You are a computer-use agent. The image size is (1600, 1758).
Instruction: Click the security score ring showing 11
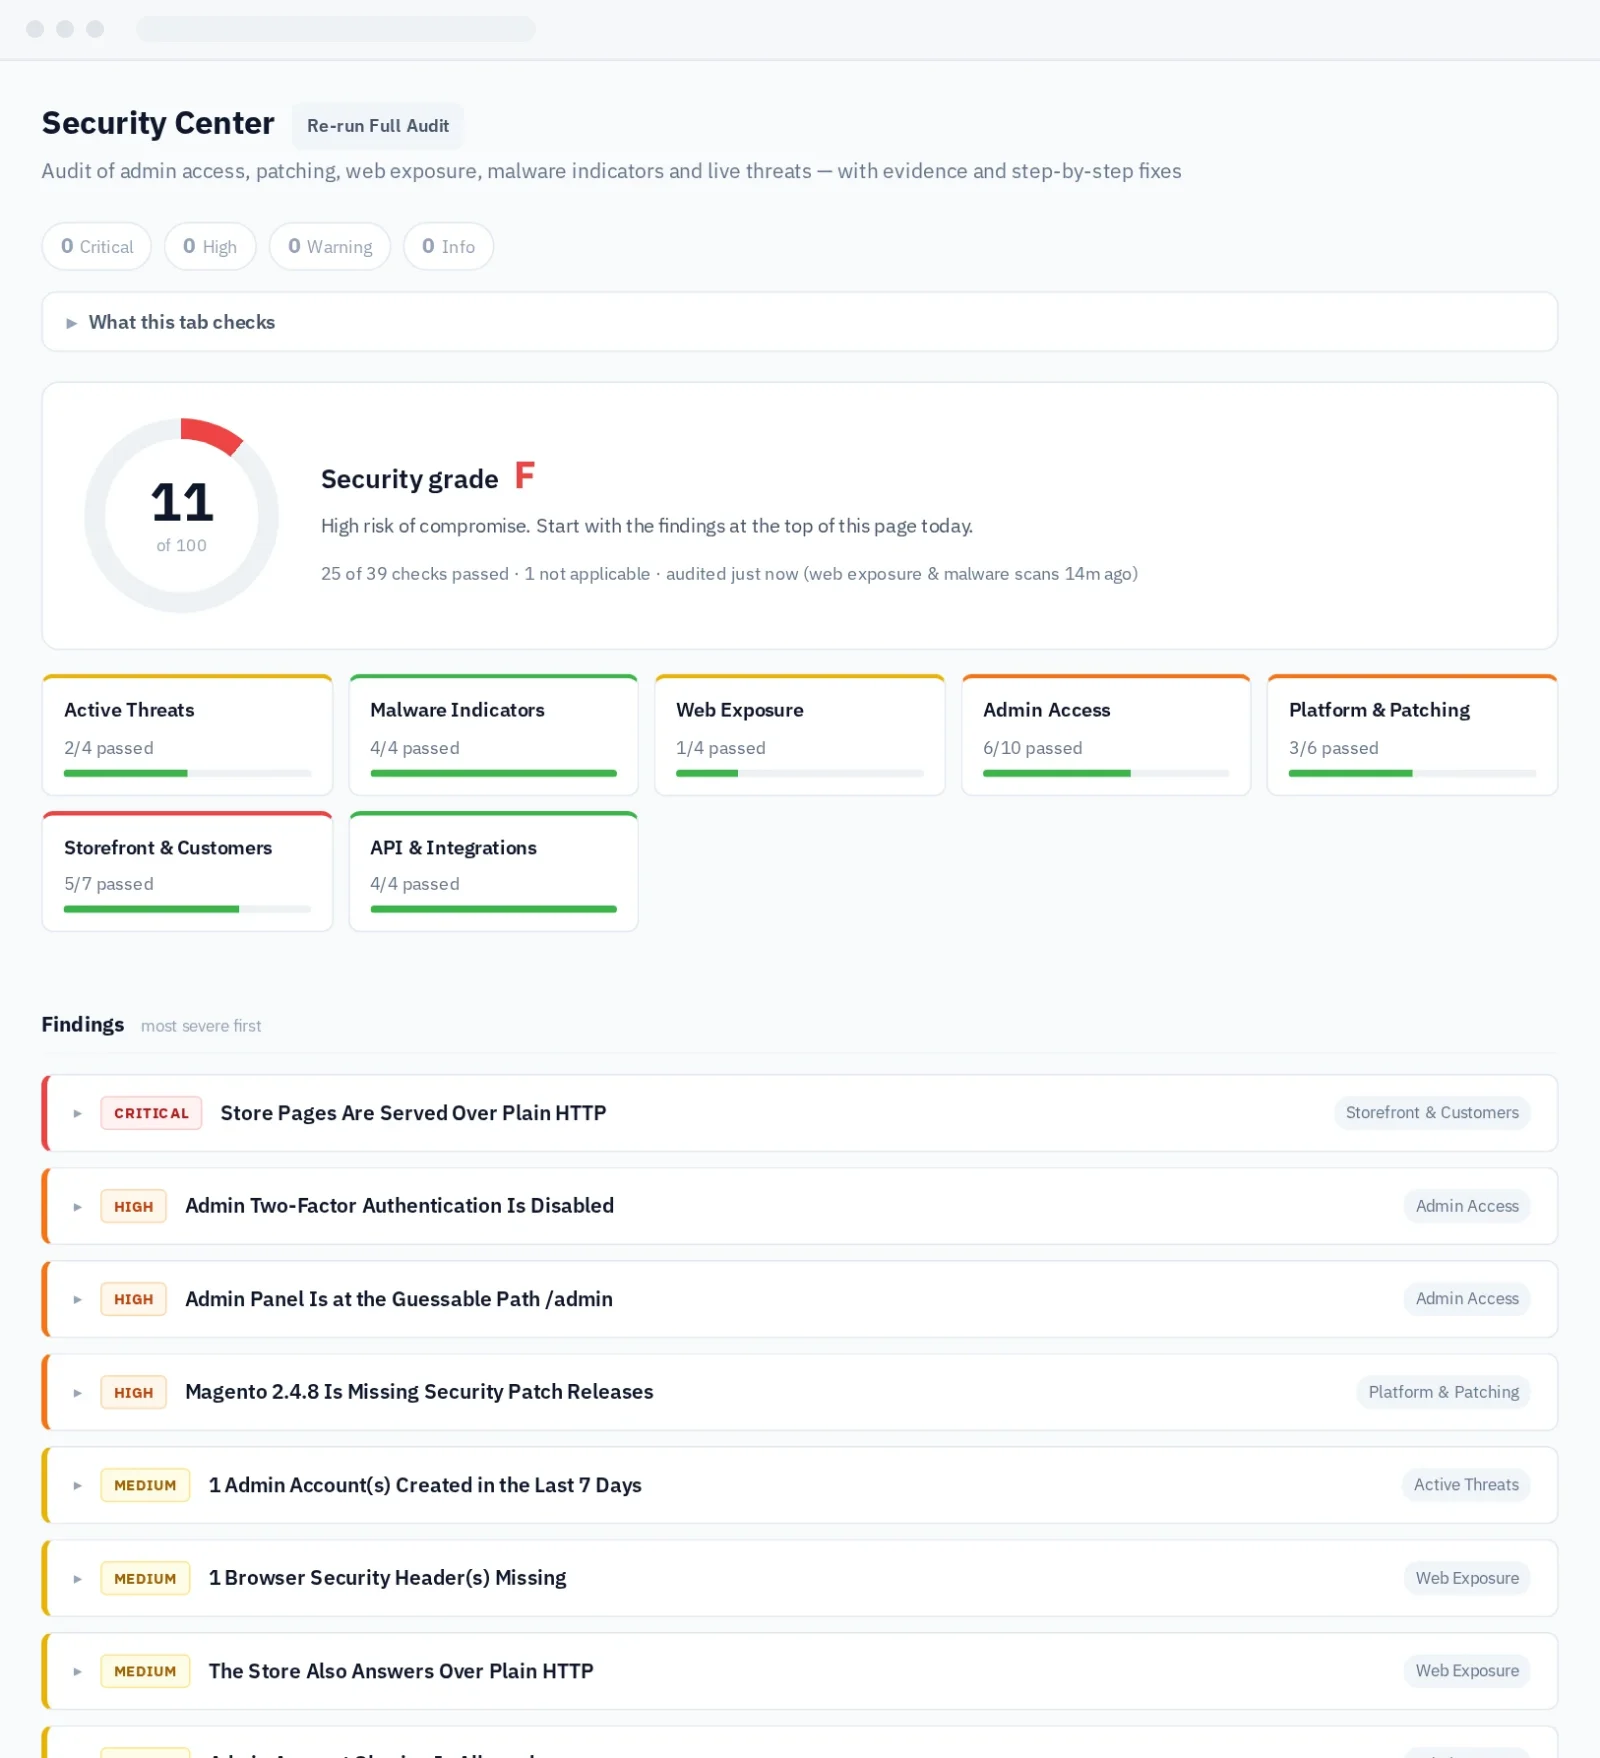click(181, 515)
